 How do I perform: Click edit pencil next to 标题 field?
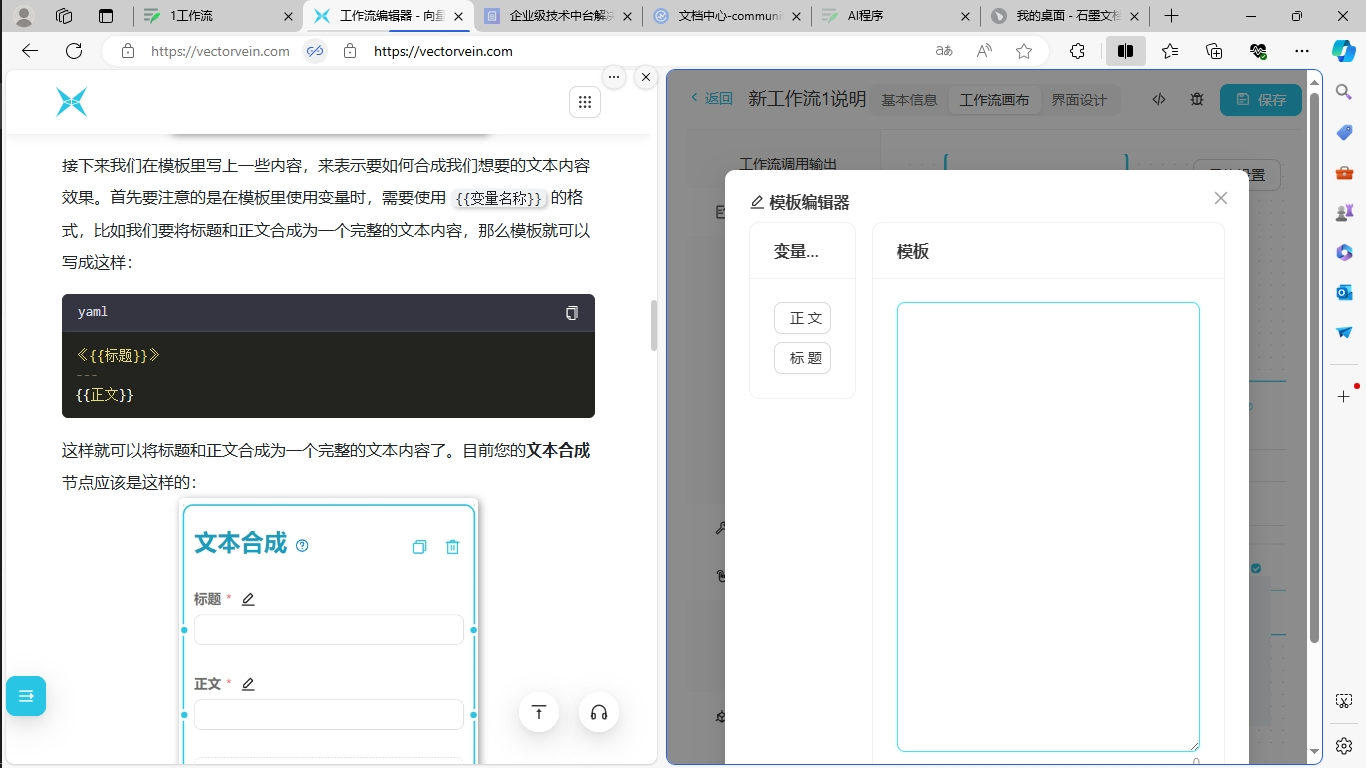pyautogui.click(x=248, y=599)
